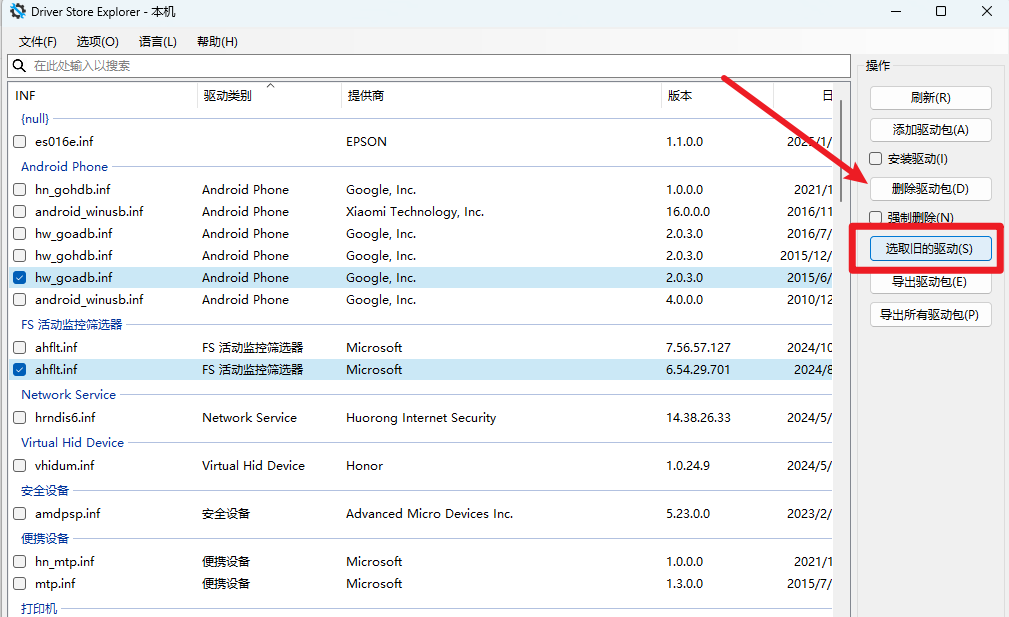
Task: Tick the mtp.inf checkbox
Action: (x=20, y=584)
